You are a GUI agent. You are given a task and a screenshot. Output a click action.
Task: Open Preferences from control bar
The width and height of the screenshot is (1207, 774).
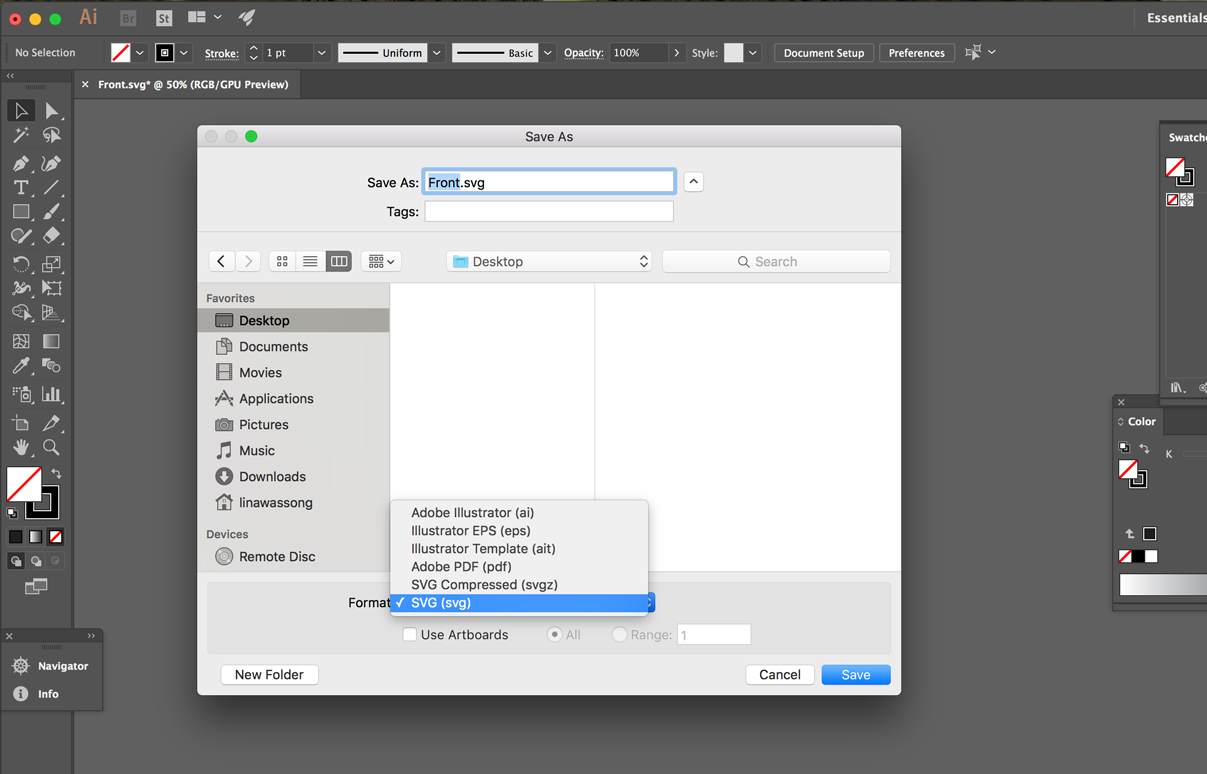(917, 53)
